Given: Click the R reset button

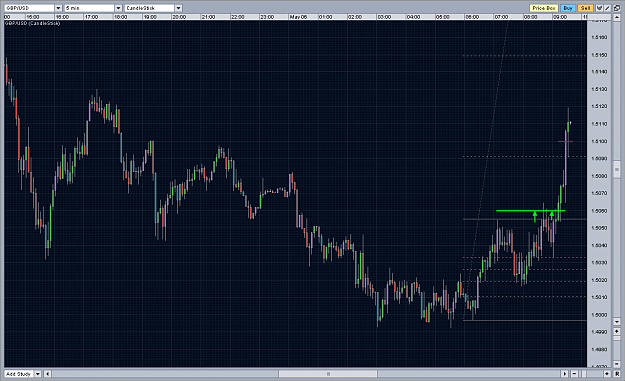Looking at the screenshot, I should pos(617,374).
